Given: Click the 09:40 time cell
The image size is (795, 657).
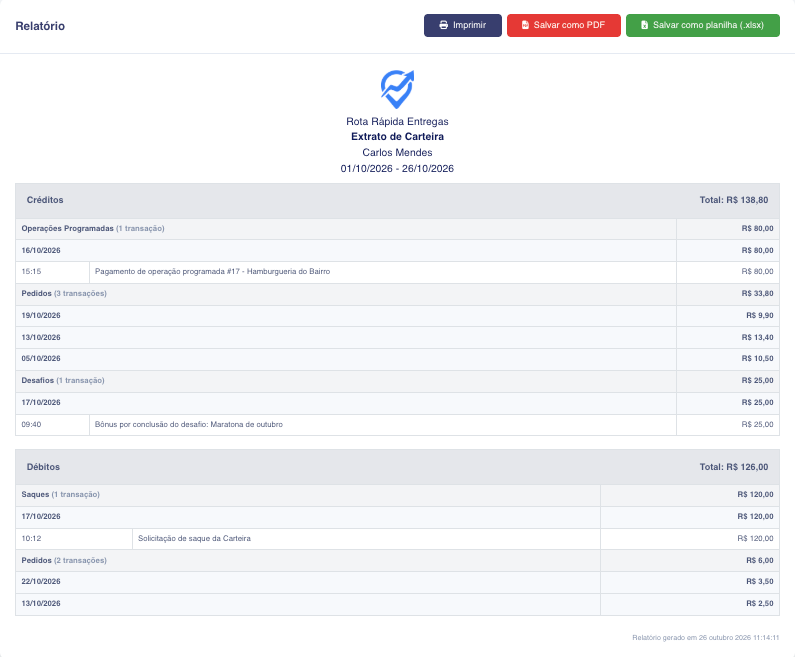Looking at the screenshot, I should pyautogui.click(x=52, y=424).
